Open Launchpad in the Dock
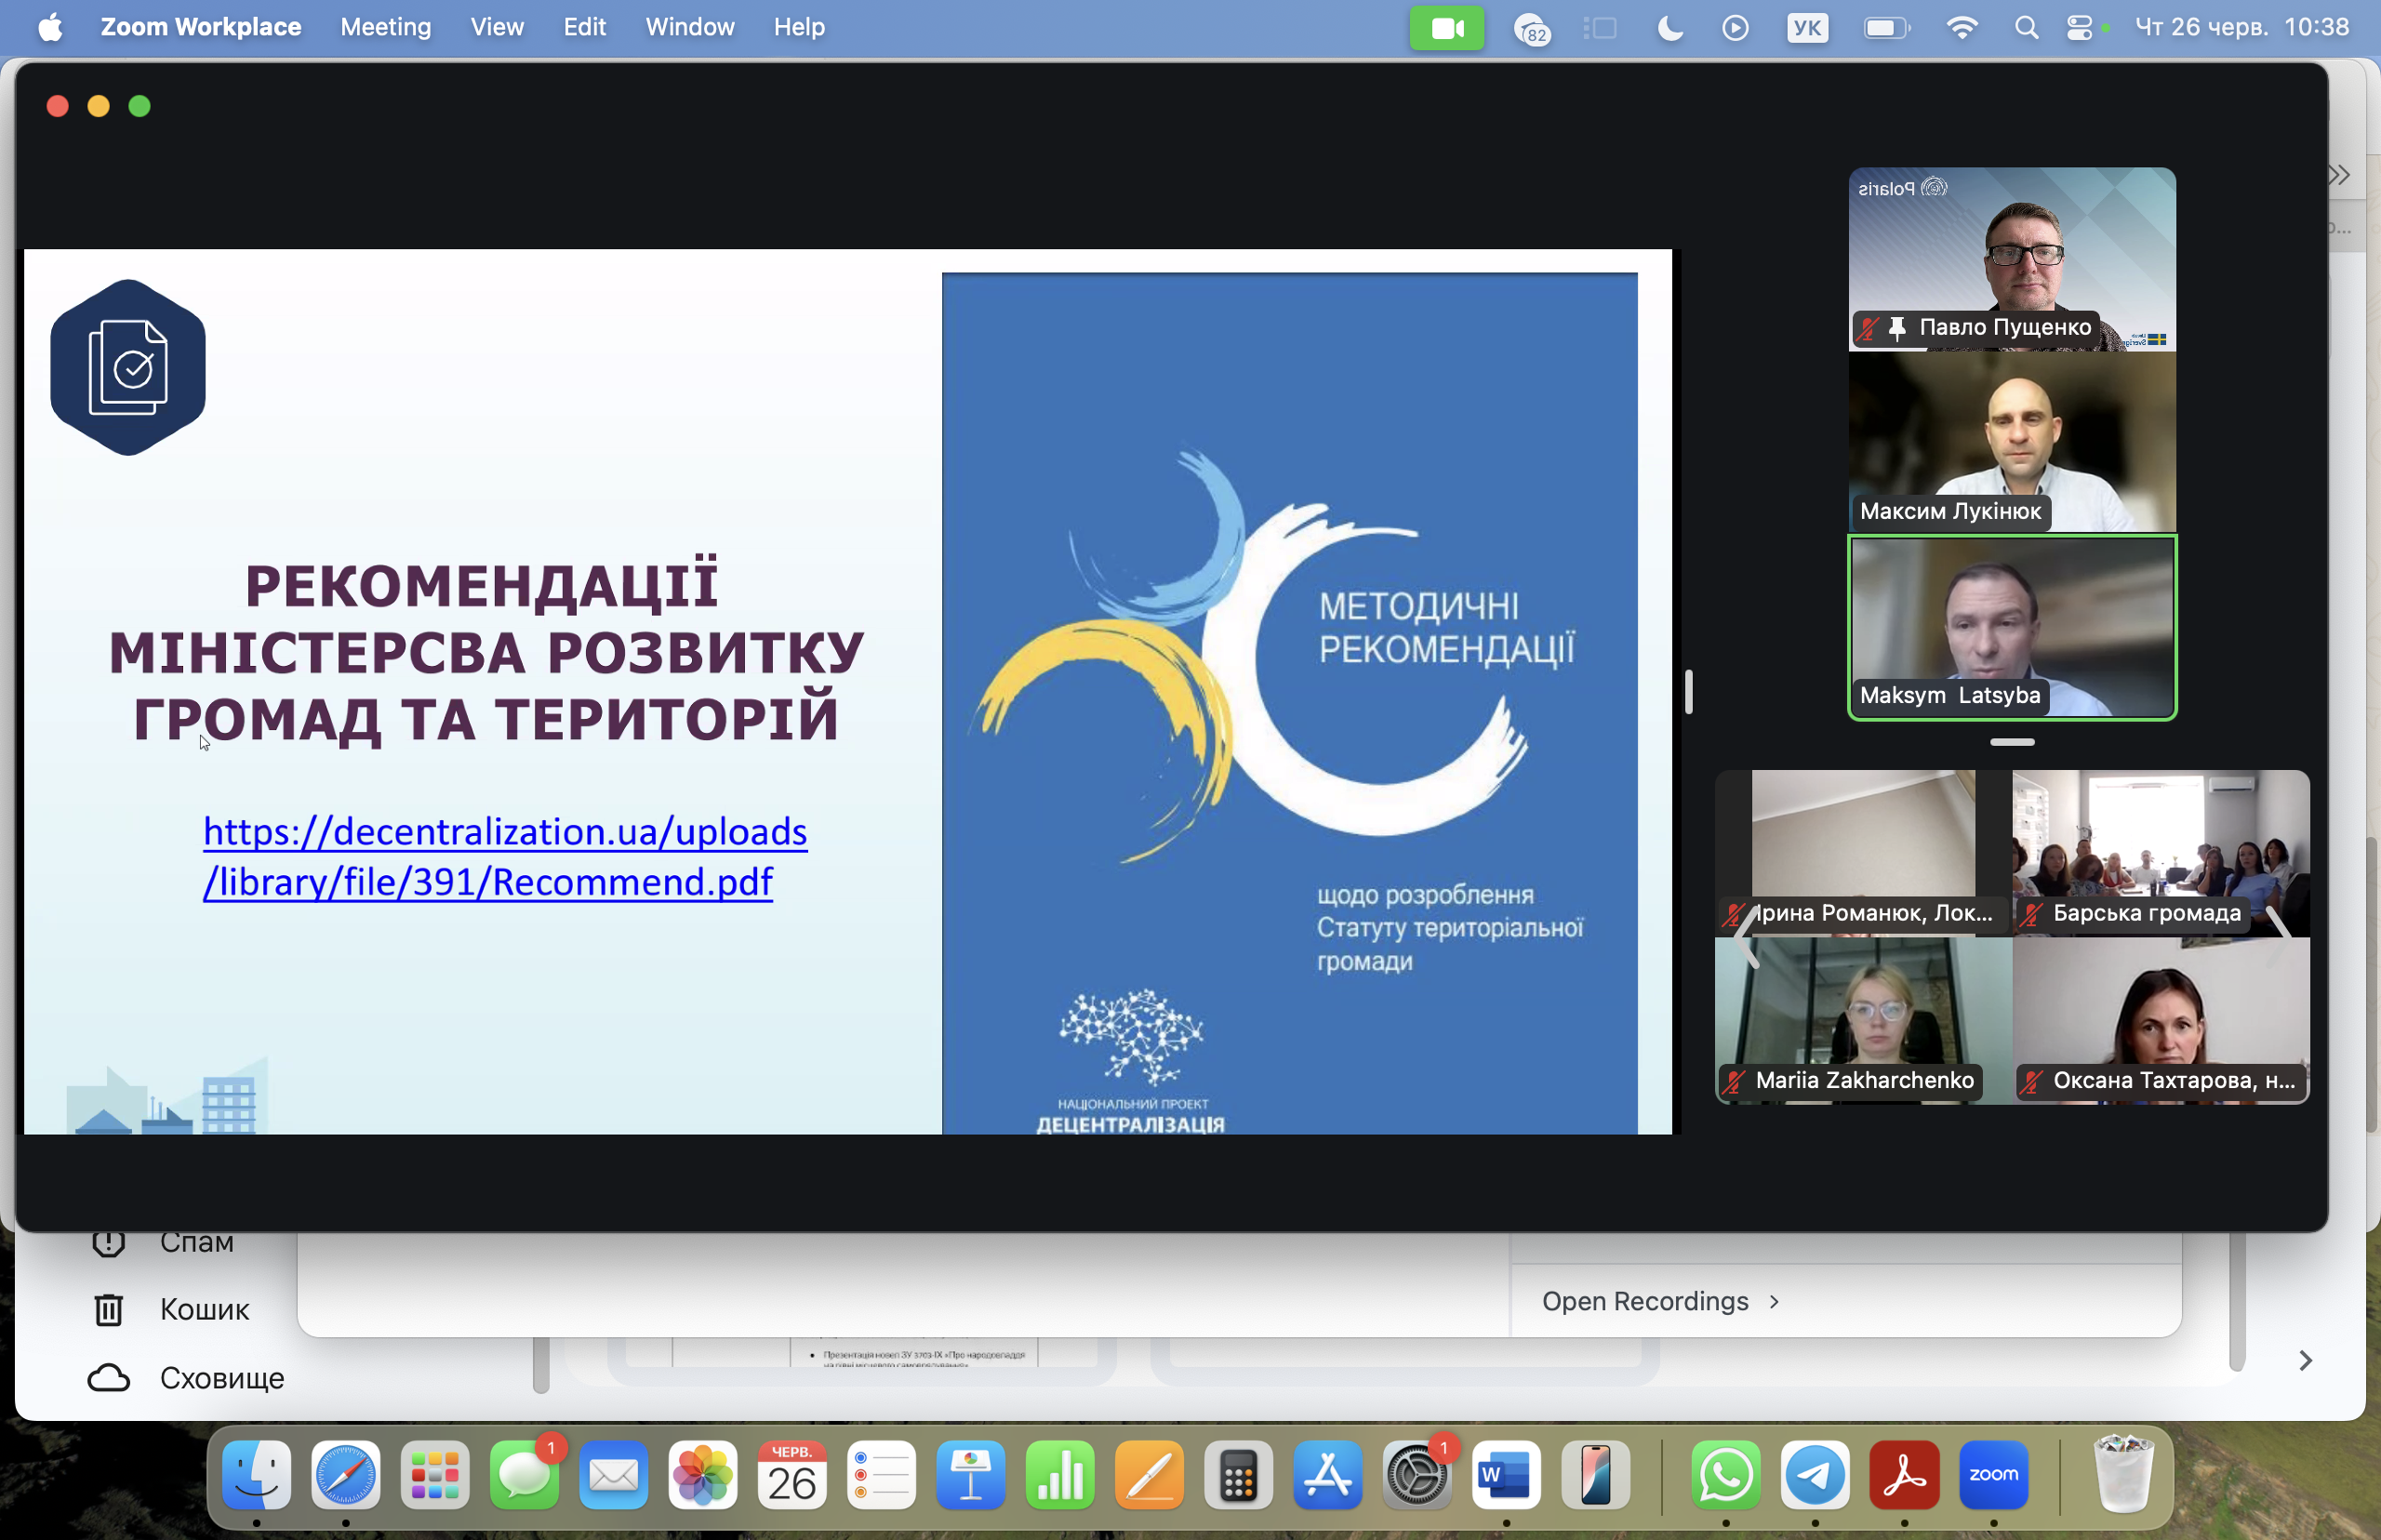2381x1540 pixels. point(434,1474)
